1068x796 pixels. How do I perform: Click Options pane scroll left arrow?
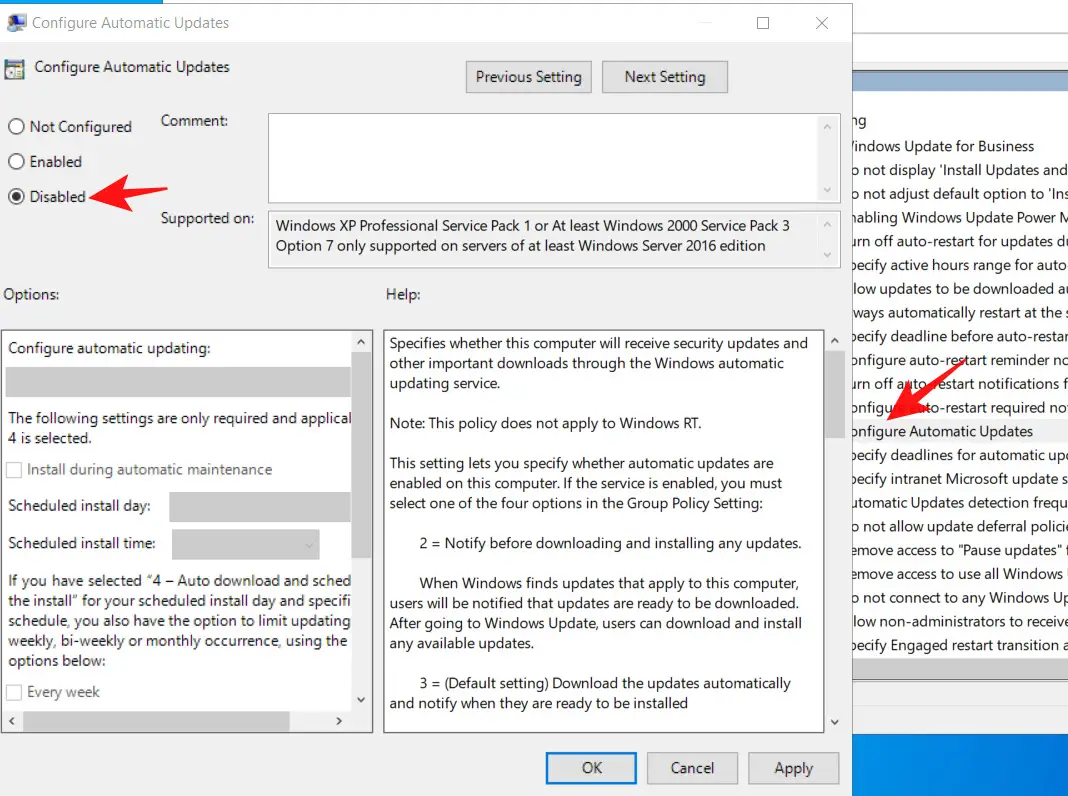point(12,721)
